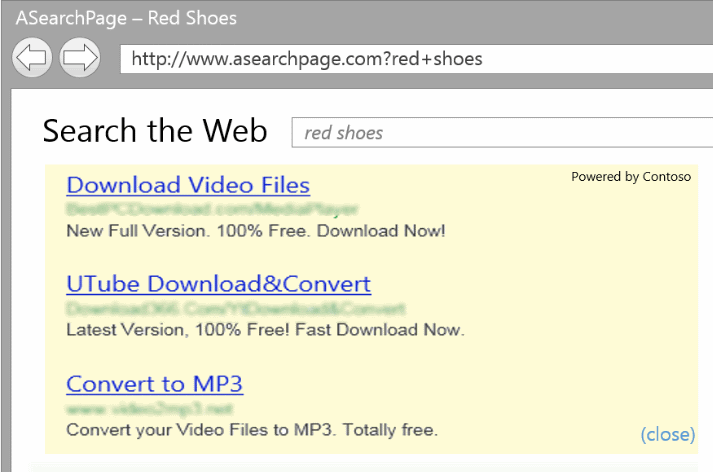Click the blurred green URL under Download Video Files
The image size is (713, 472).
click(212, 209)
